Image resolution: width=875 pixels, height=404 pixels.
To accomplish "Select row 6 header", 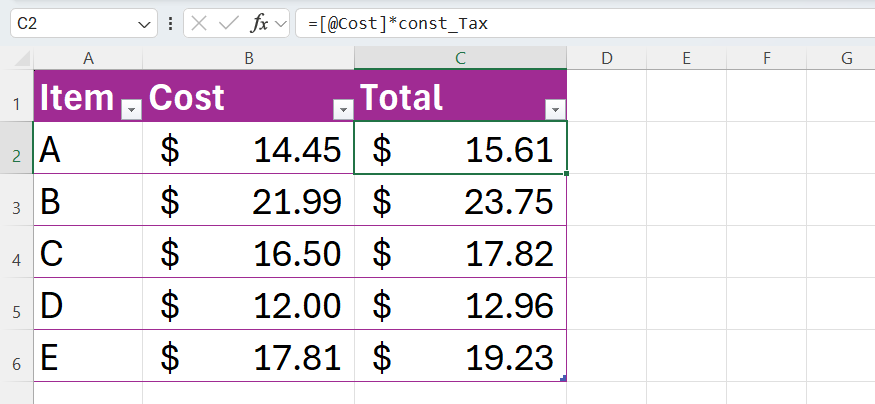I will (x=17, y=355).
